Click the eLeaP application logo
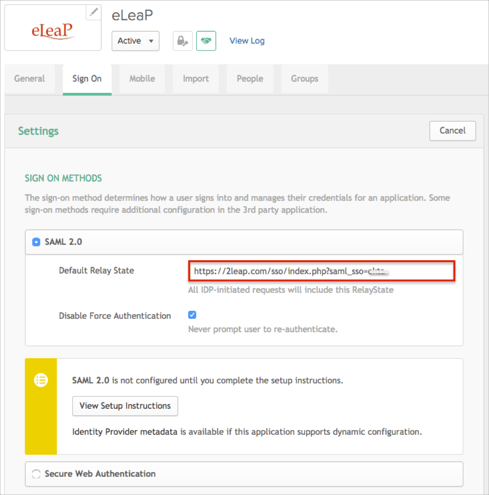Image resolution: width=489 pixels, height=495 pixels. click(x=53, y=31)
